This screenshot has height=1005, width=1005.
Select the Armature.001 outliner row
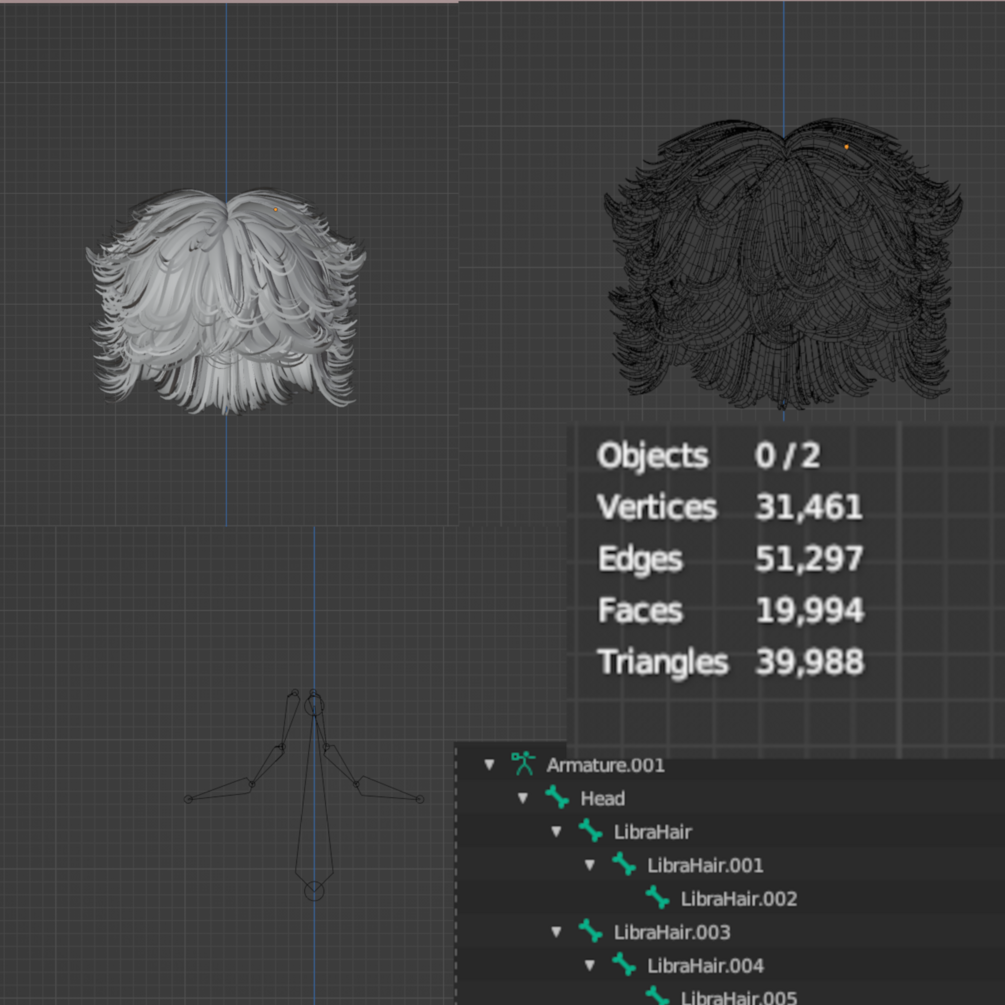pos(730,765)
